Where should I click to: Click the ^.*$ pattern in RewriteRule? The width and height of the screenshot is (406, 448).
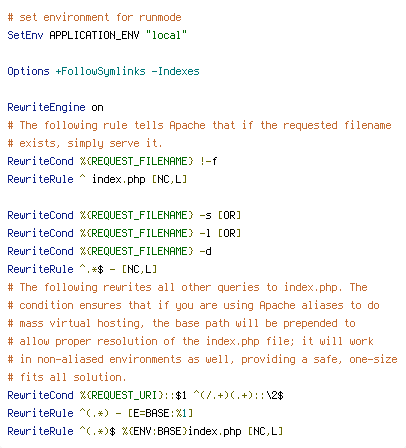tap(91, 269)
